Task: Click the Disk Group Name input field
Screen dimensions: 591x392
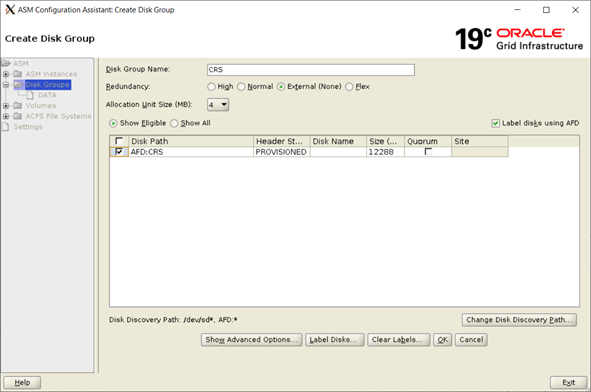Action: pyautogui.click(x=311, y=70)
